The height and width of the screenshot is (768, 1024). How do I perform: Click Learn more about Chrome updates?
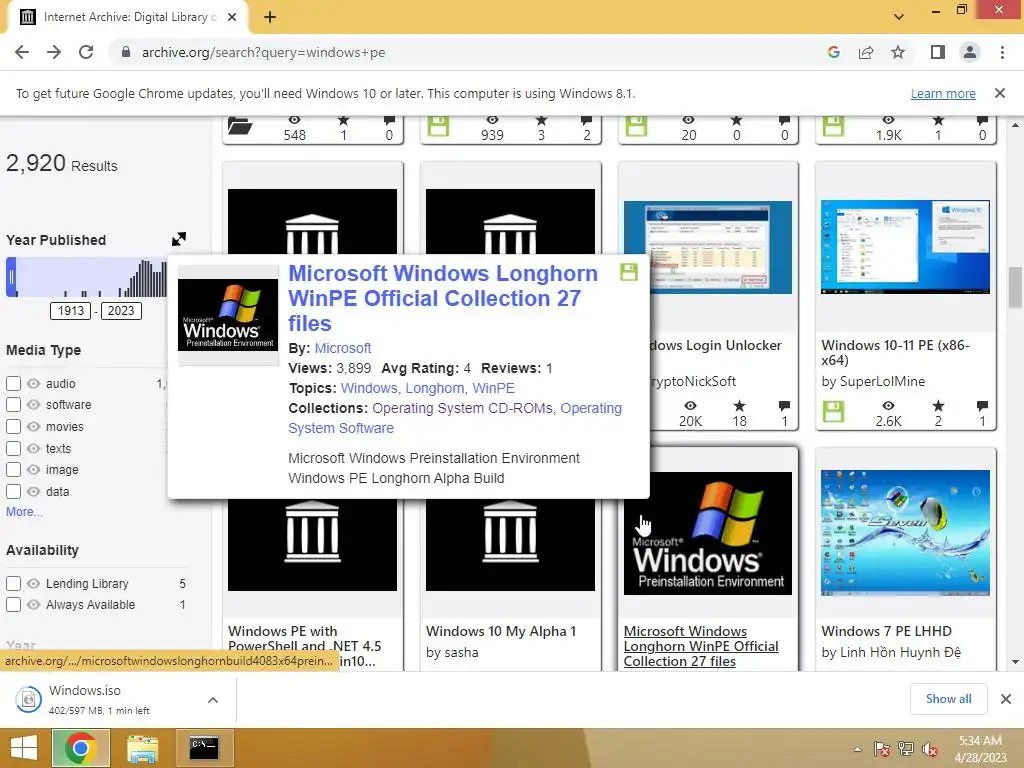(943, 93)
